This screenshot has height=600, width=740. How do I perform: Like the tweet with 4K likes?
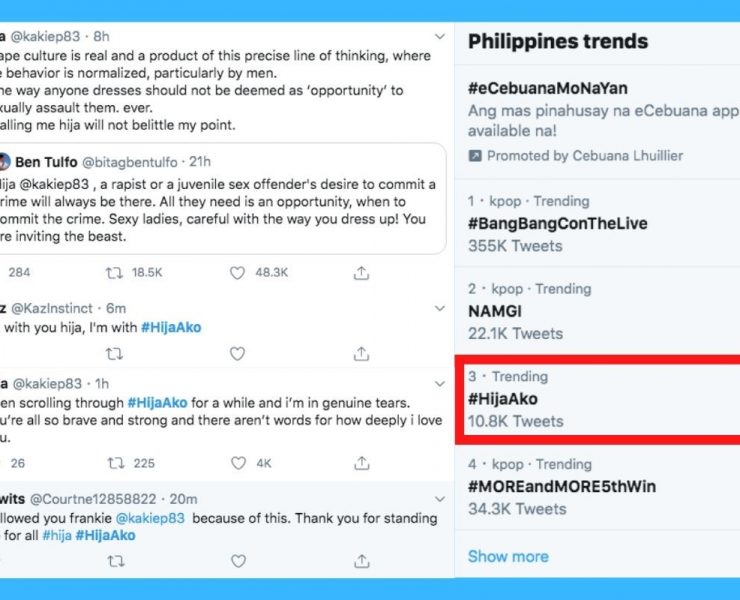point(237,463)
